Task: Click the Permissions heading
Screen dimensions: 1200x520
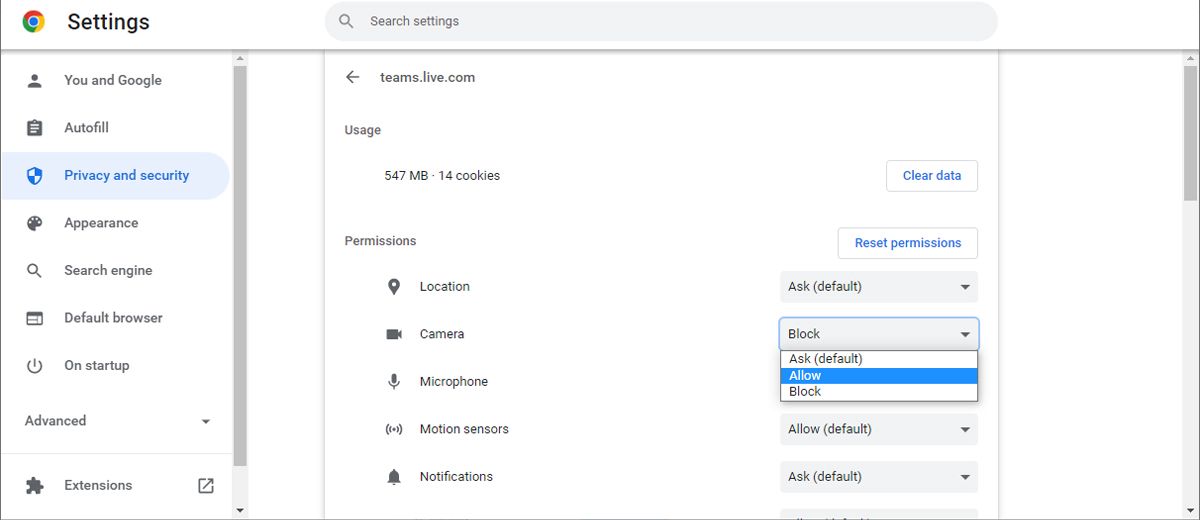Action: tap(380, 241)
